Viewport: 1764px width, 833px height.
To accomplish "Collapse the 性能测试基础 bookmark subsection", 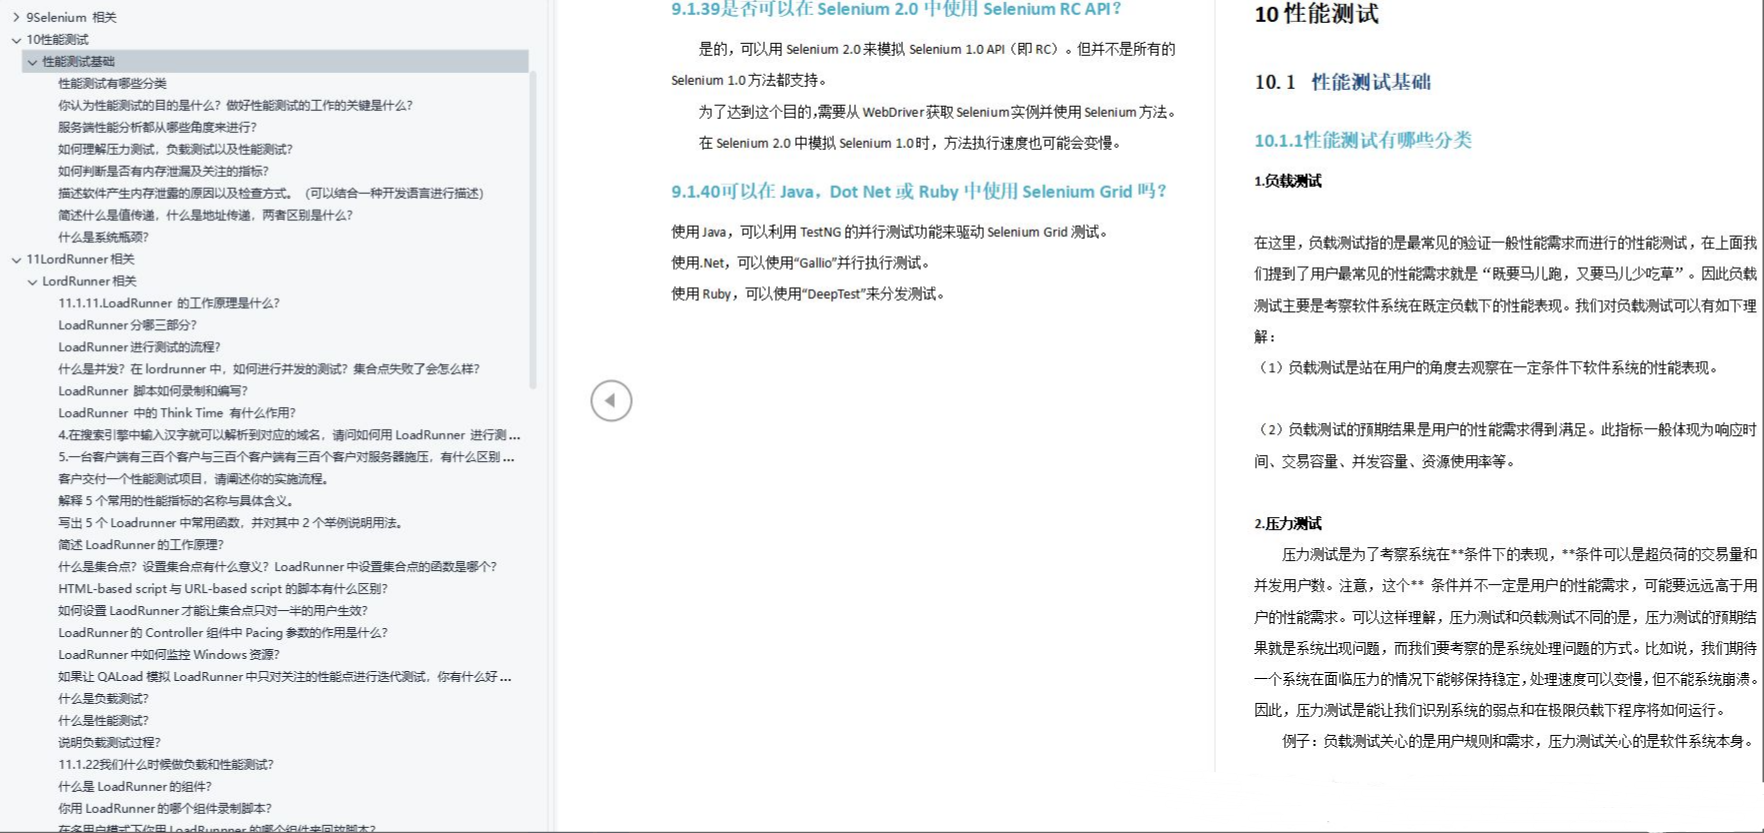I will [x=32, y=61].
